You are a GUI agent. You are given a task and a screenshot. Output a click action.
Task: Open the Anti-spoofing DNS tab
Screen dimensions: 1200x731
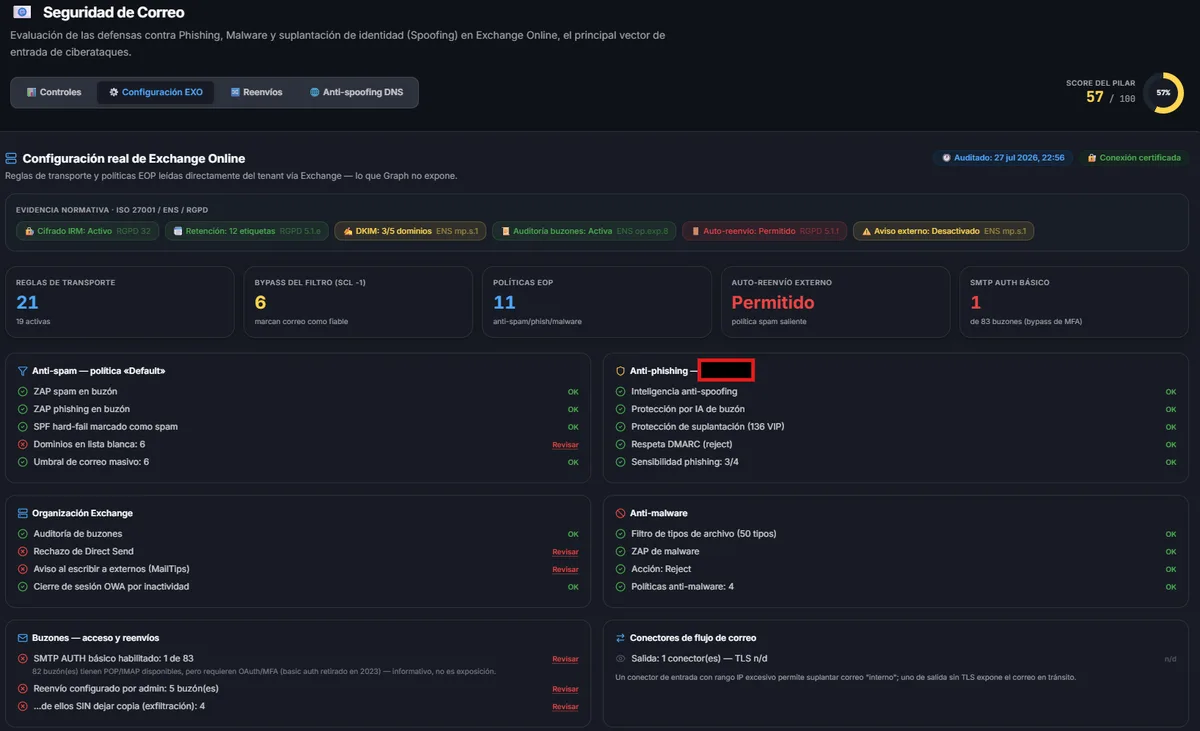[x=356, y=92]
